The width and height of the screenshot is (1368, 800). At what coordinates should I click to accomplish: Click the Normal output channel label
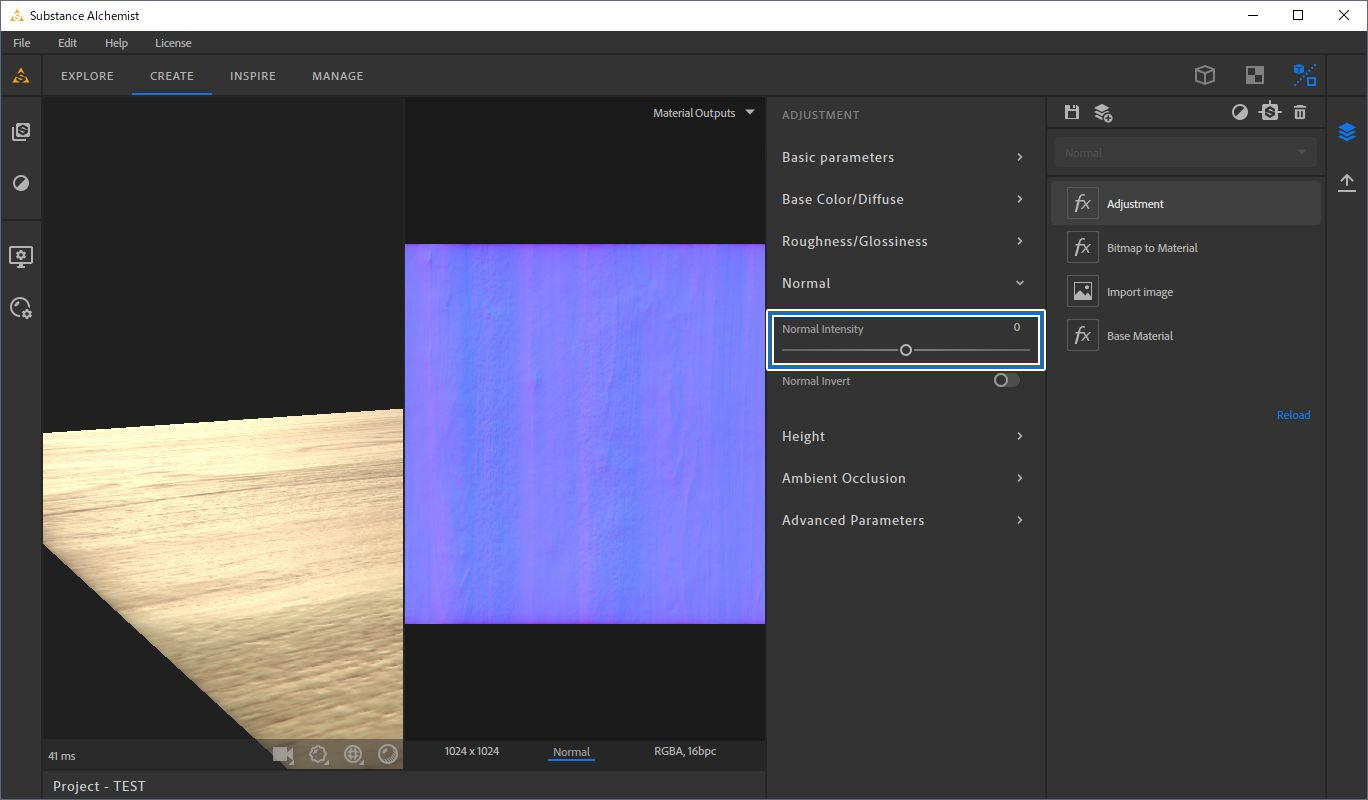point(571,752)
